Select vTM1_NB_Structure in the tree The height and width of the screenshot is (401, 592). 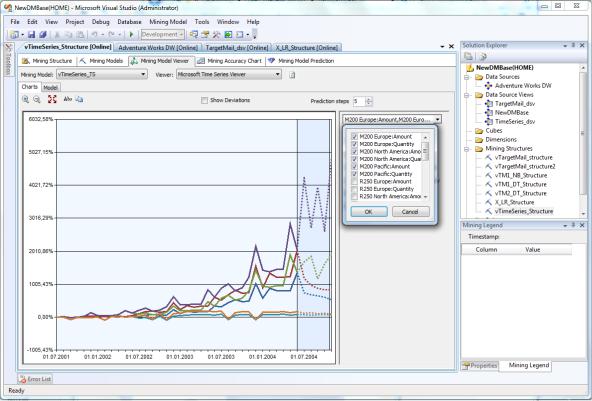pyautogui.click(x=521, y=175)
